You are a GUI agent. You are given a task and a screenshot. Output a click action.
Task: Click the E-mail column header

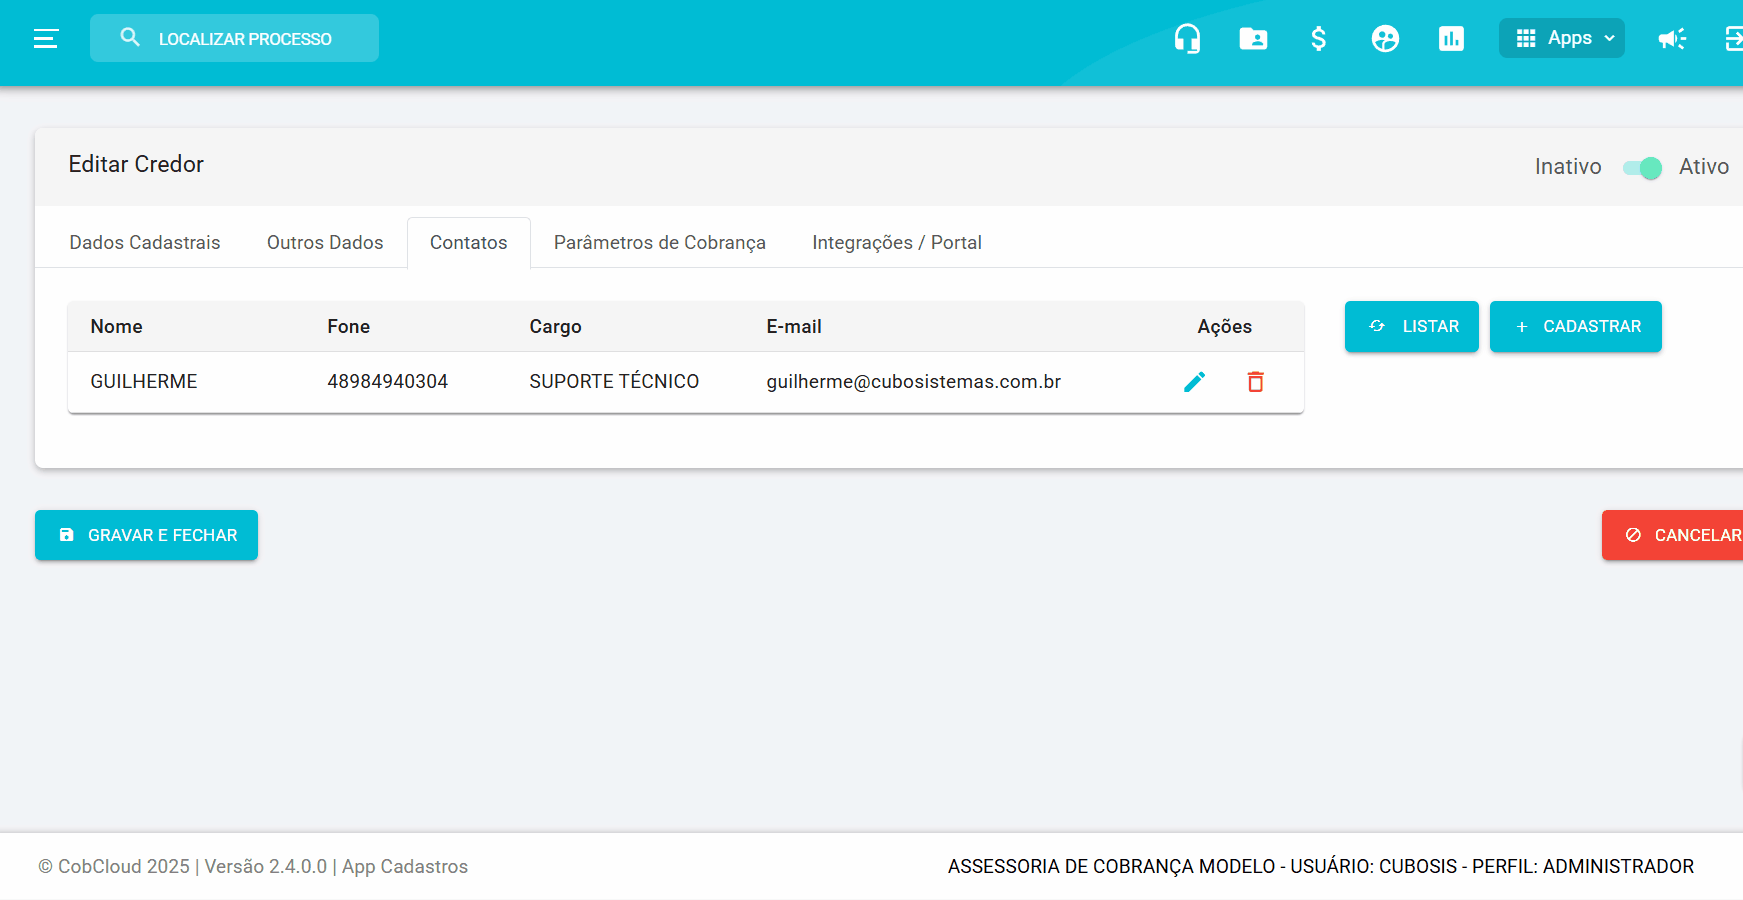tap(794, 327)
